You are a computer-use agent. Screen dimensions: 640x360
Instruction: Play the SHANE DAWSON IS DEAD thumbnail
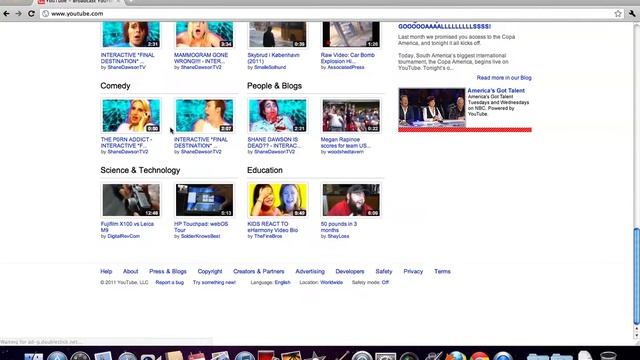[x=278, y=116]
